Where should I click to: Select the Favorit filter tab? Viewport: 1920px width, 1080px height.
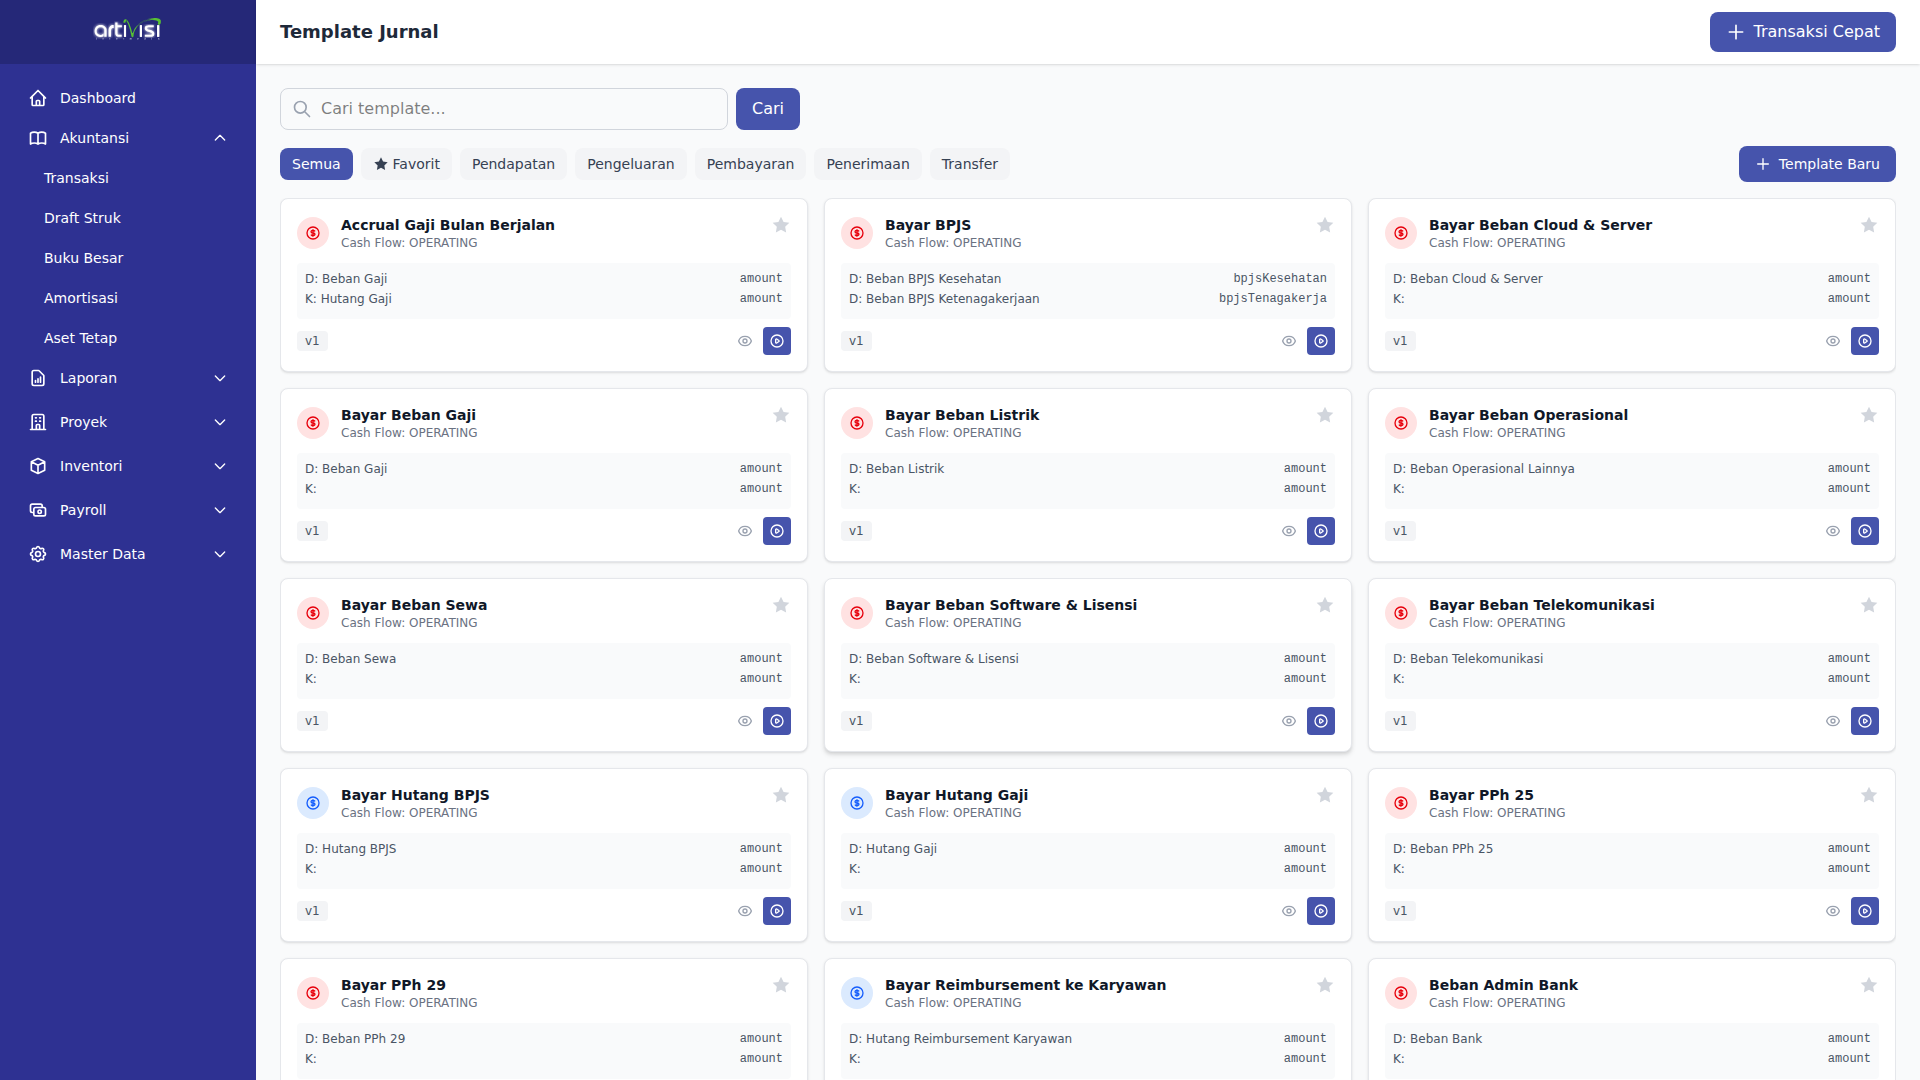tap(407, 164)
